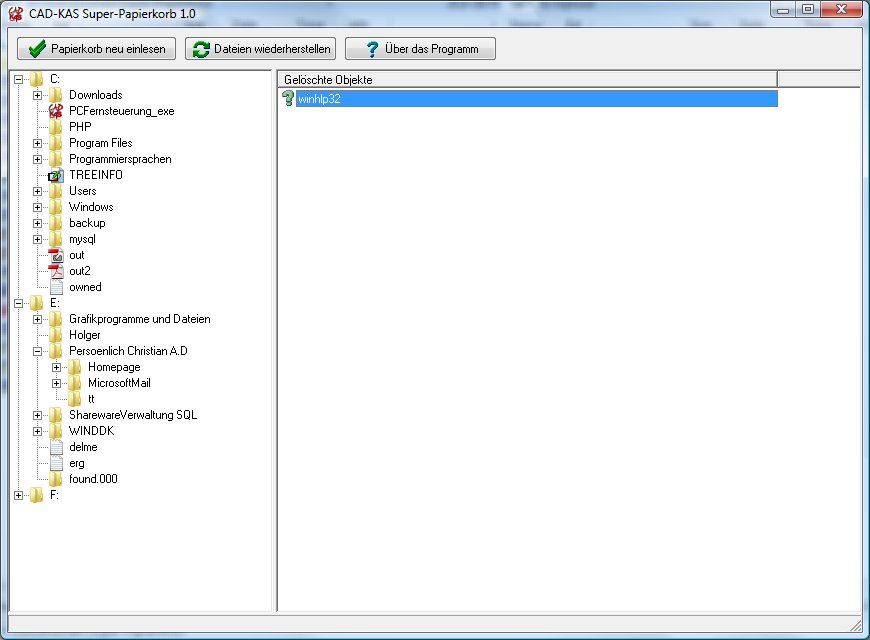Click the question mark icon beside winhlp32

pos(288,99)
